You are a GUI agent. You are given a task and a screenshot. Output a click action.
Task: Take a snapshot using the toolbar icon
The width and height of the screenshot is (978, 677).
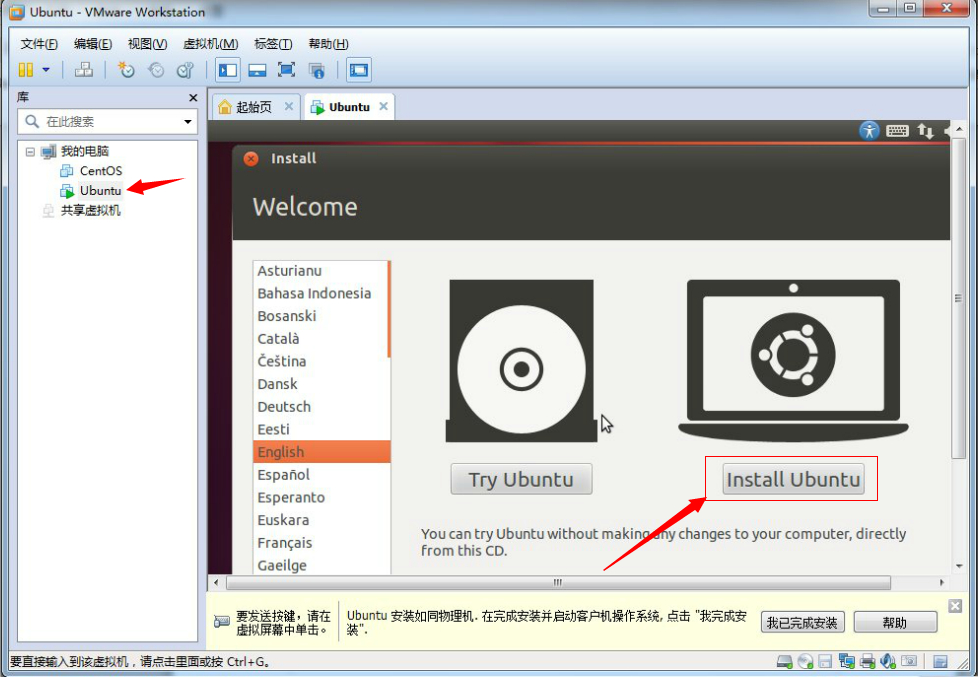coord(126,70)
